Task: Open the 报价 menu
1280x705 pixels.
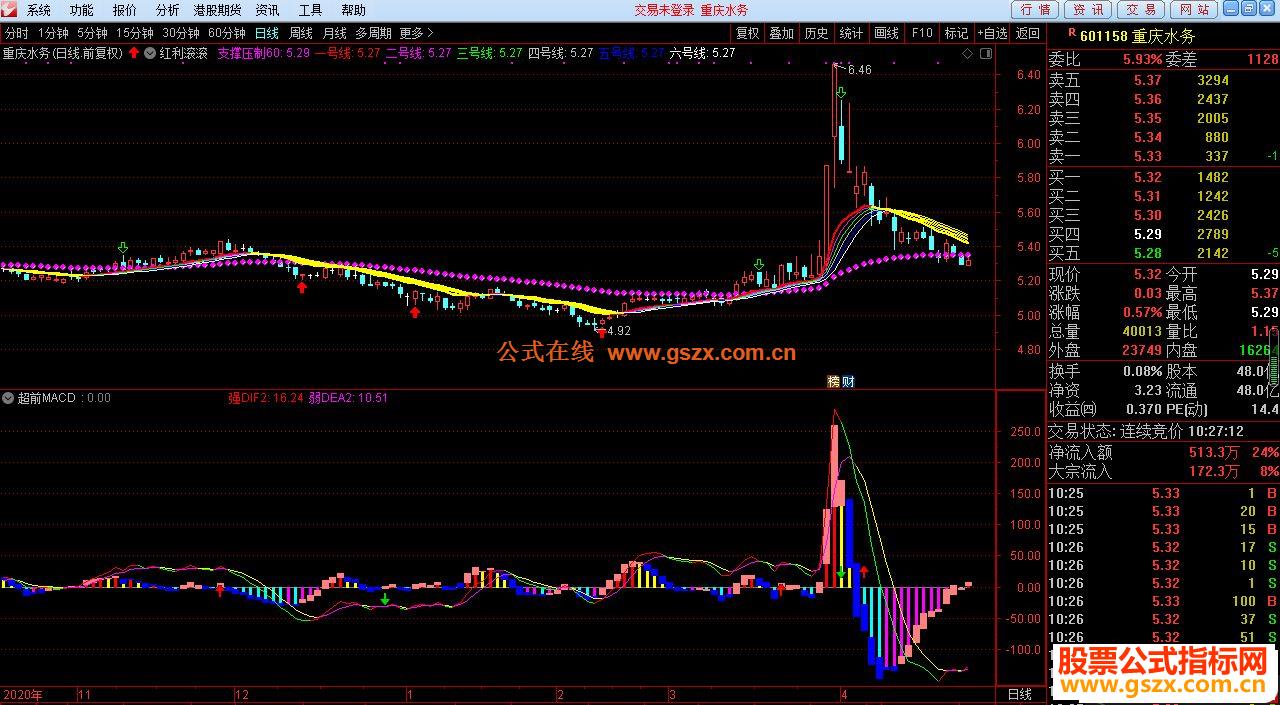Action: coord(125,10)
